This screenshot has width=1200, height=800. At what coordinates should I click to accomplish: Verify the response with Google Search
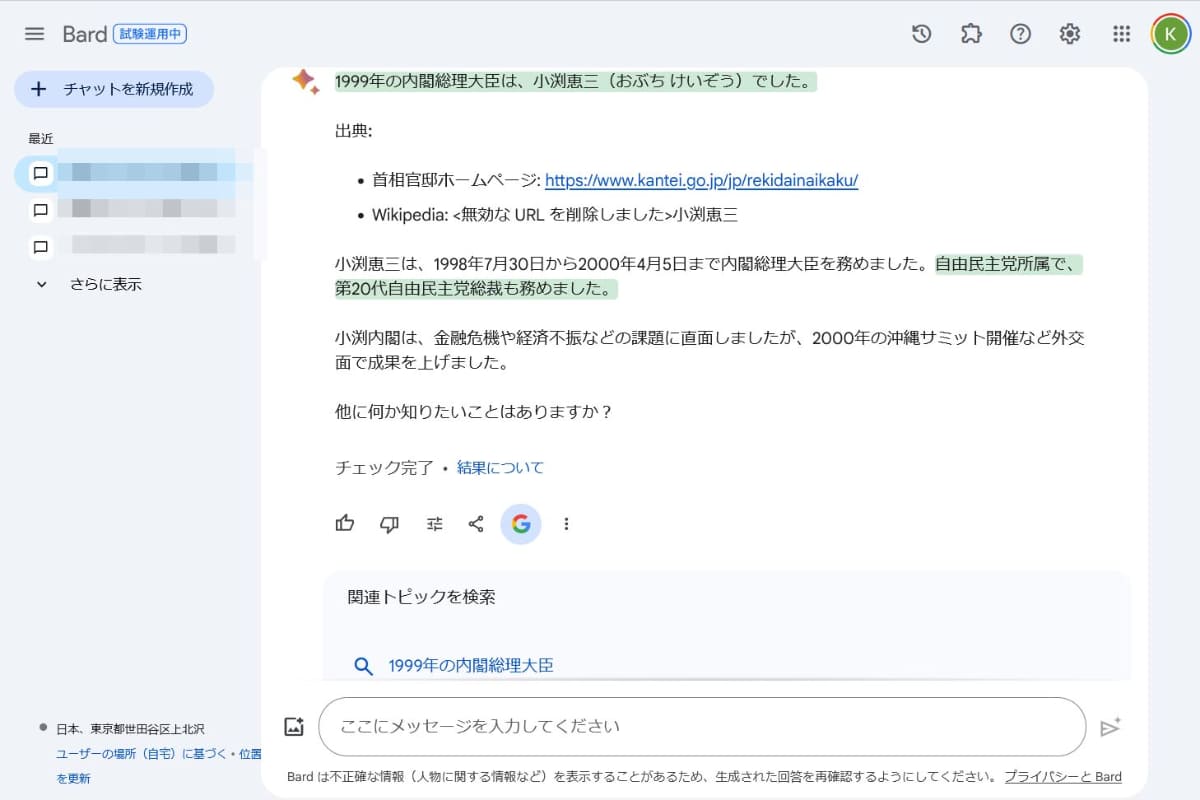[x=521, y=523]
